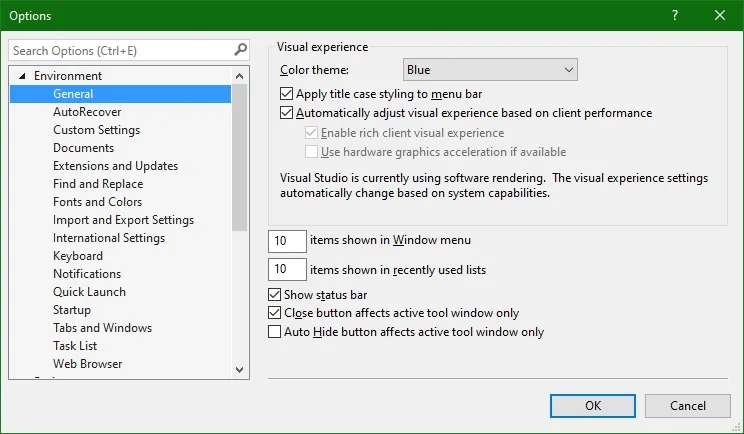Open the Task List page

[x=75, y=346]
